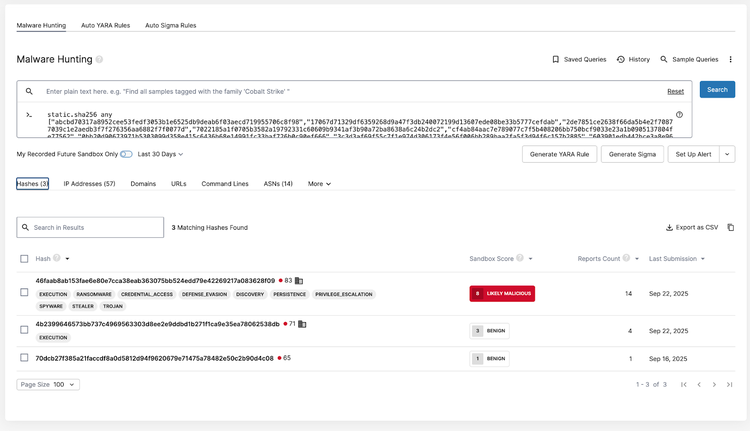Open the IP Addresses (57) tab
Viewport: 750px width, 431px height.
click(89, 184)
